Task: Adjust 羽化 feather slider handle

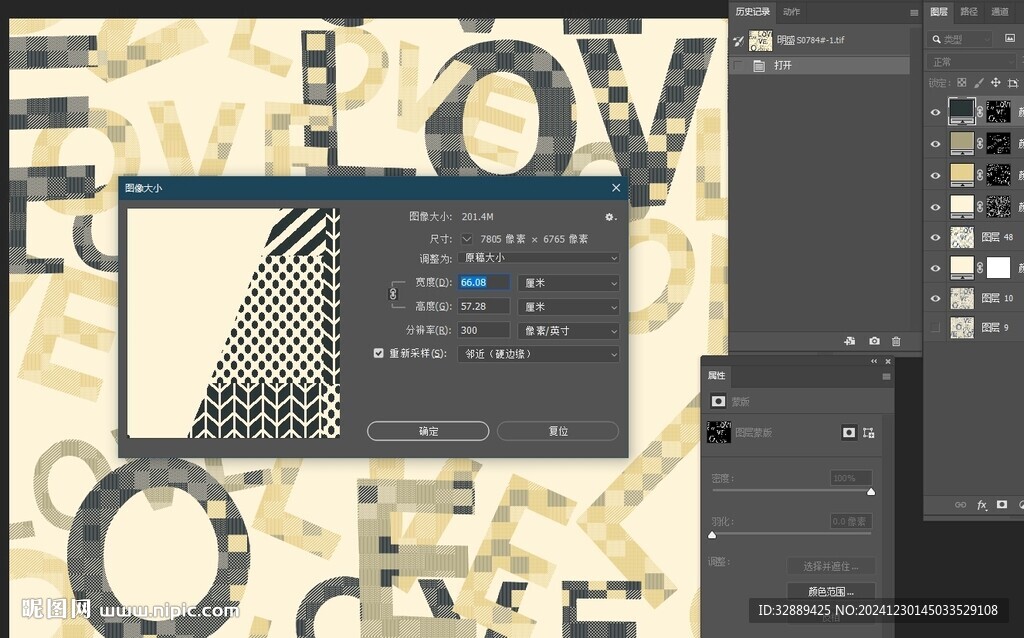Action: (x=712, y=535)
